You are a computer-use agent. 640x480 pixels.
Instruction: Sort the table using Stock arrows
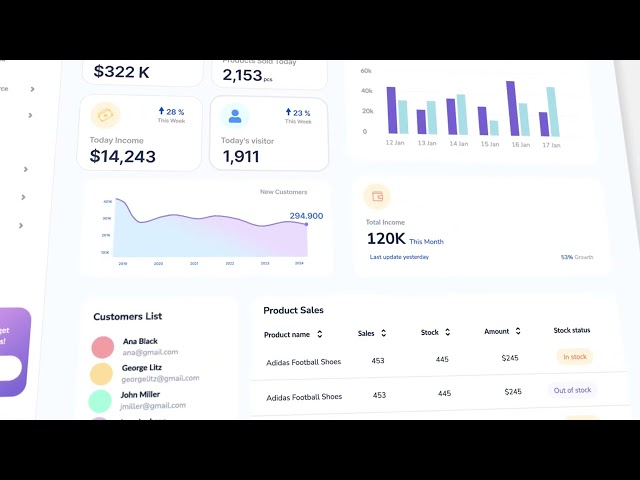coord(447,332)
